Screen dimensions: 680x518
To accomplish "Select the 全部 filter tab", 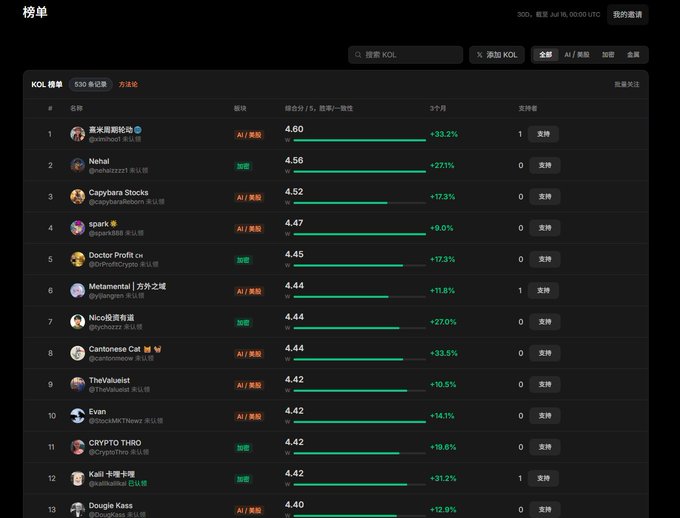I will pyautogui.click(x=546, y=55).
